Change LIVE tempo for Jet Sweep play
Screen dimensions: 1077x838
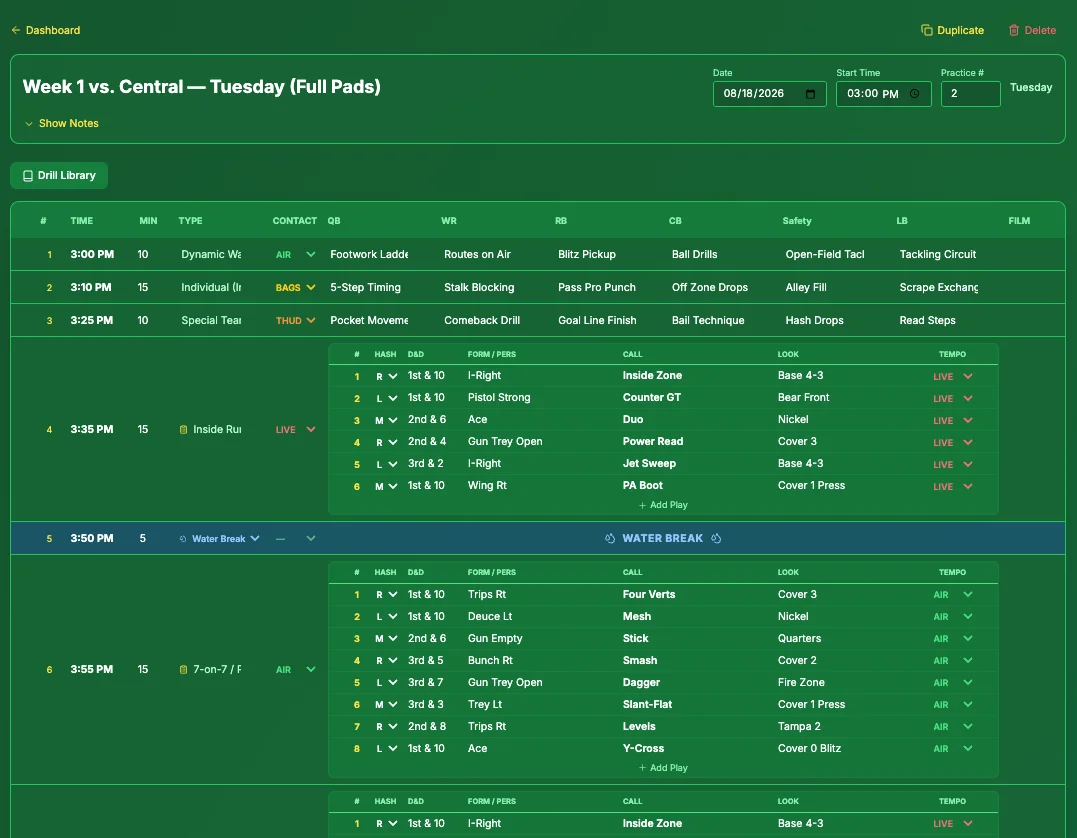[953, 464]
